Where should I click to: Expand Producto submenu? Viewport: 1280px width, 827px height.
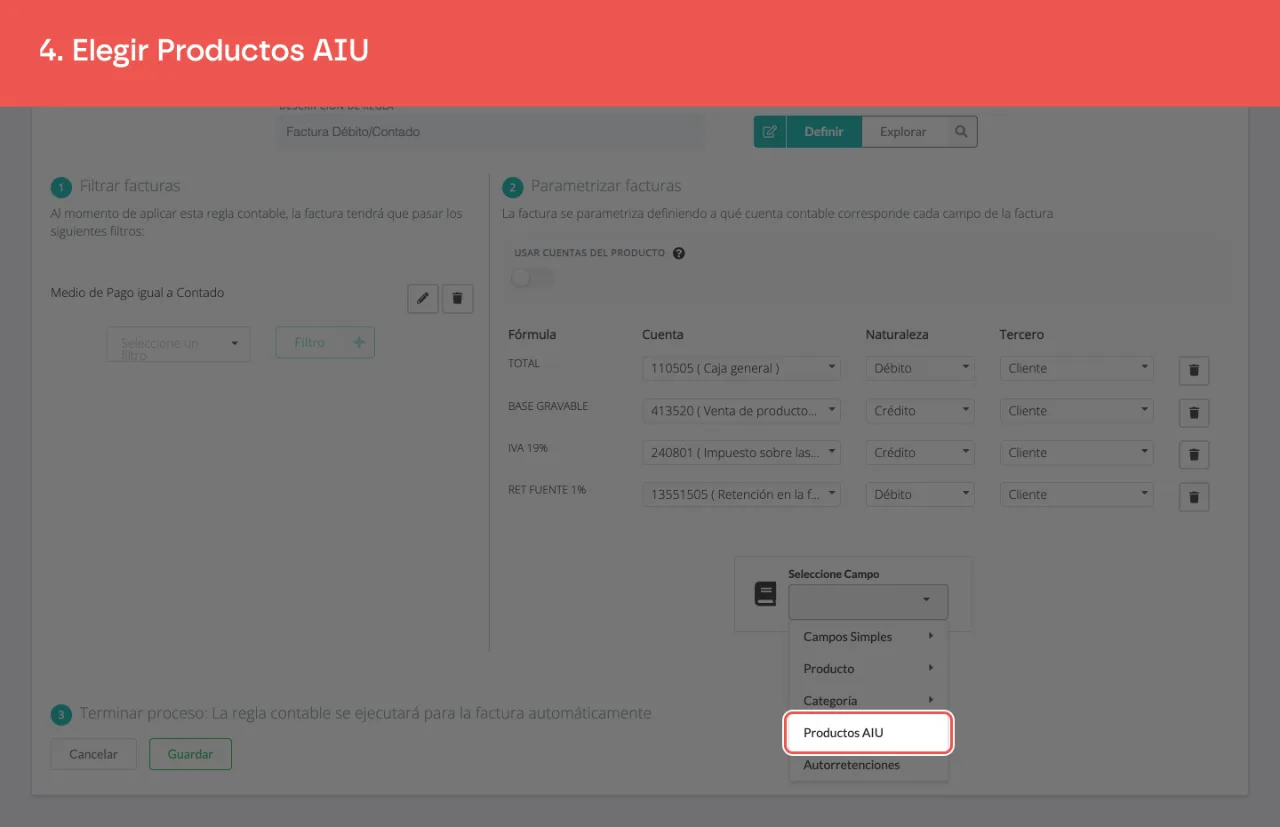pos(868,669)
